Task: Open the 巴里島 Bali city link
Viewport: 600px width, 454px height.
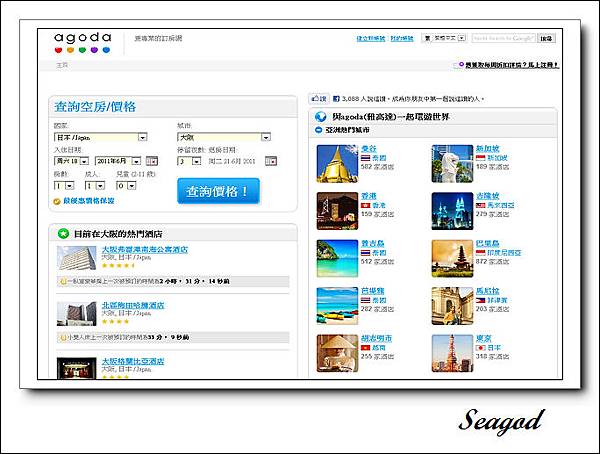Action: click(x=488, y=243)
